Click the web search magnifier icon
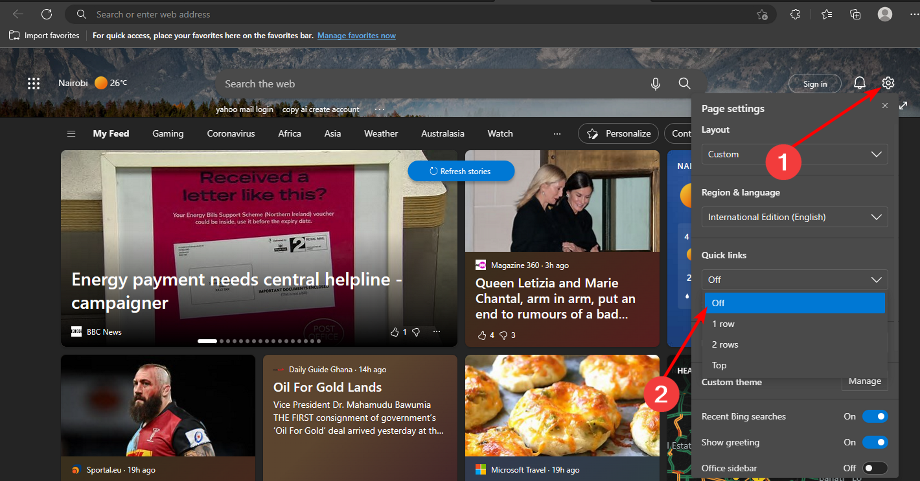 684,84
